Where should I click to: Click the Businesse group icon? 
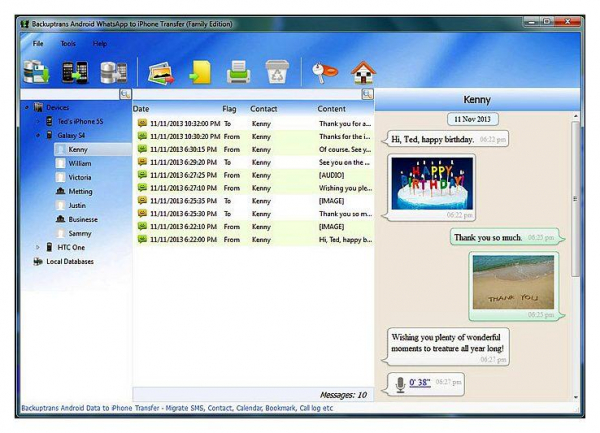60,219
